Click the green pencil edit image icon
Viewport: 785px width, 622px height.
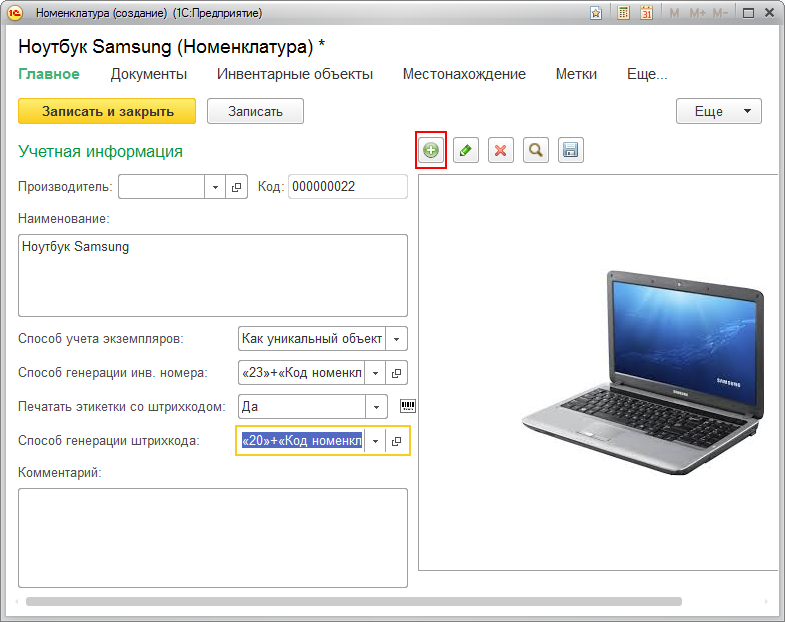466,150
